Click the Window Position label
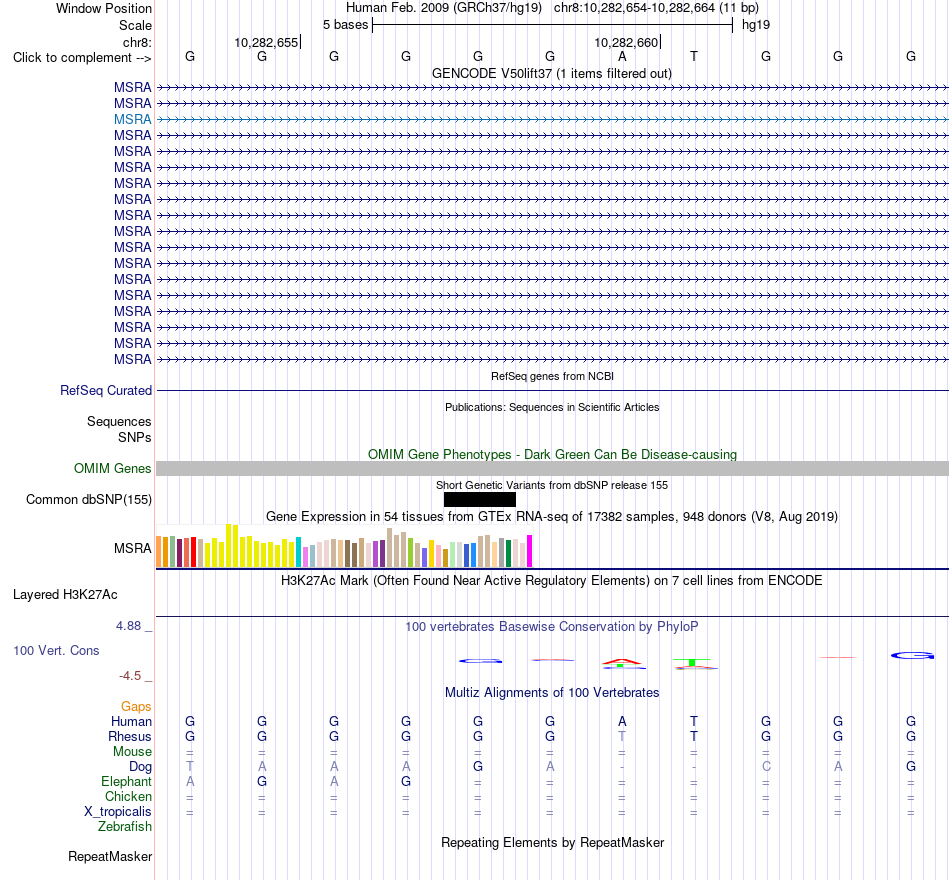This screenshot has height=880, width=950. [104, 8]
